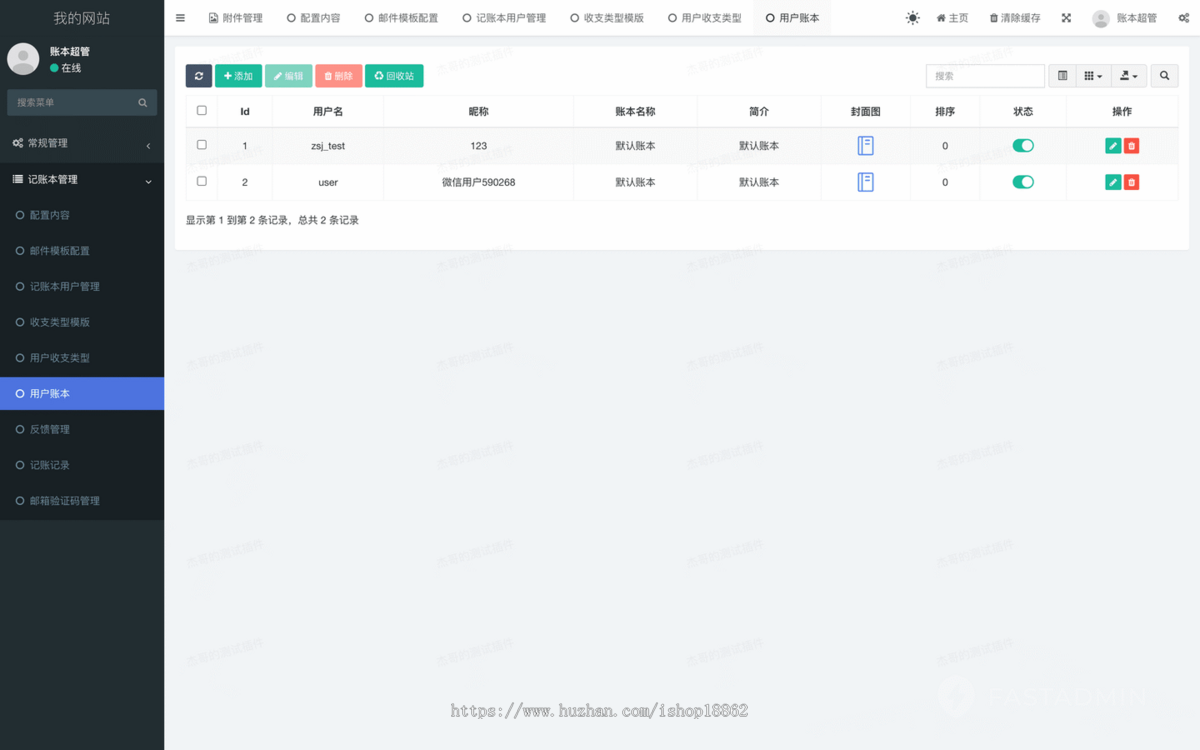This screenshot has height=750, width=1200.
Task: Check the select-all checkbox in the table header
Action: (x=201, y=111)
